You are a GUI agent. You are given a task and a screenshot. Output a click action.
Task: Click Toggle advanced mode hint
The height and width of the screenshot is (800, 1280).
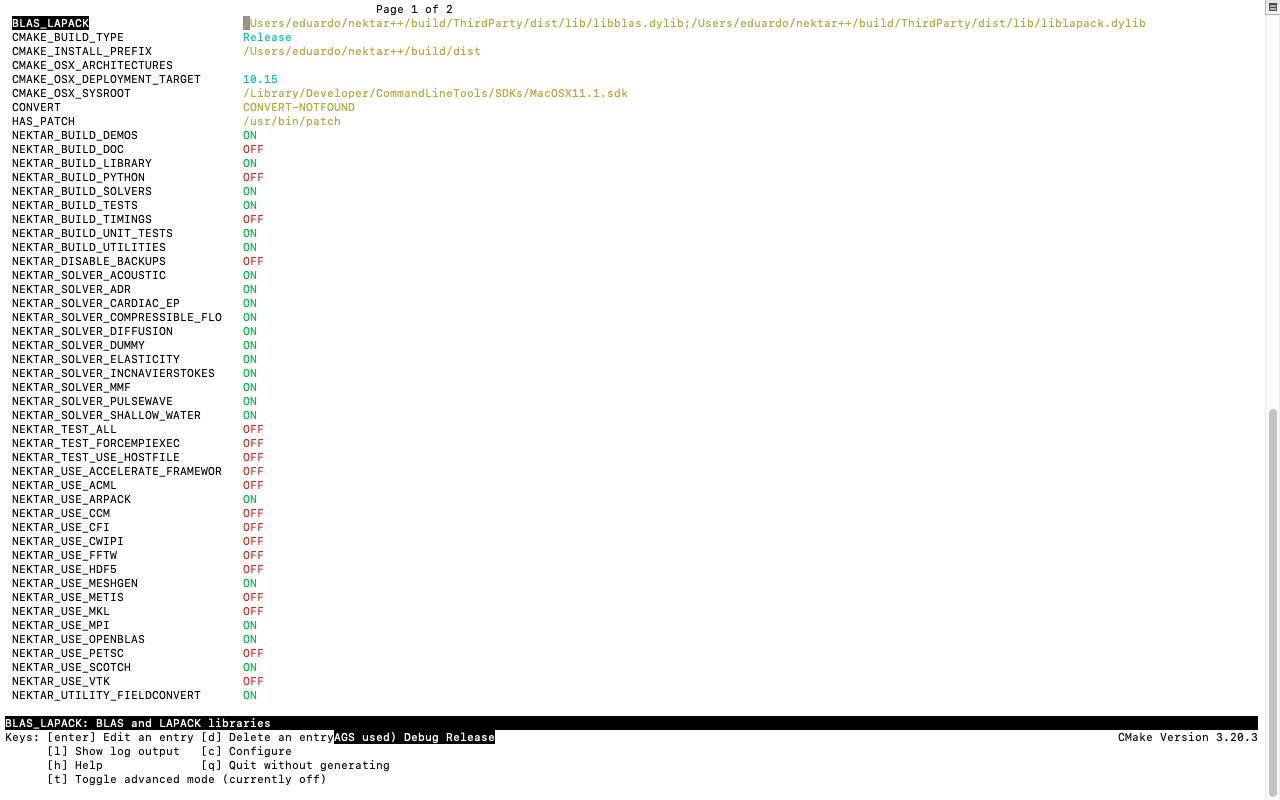point(186,779)
